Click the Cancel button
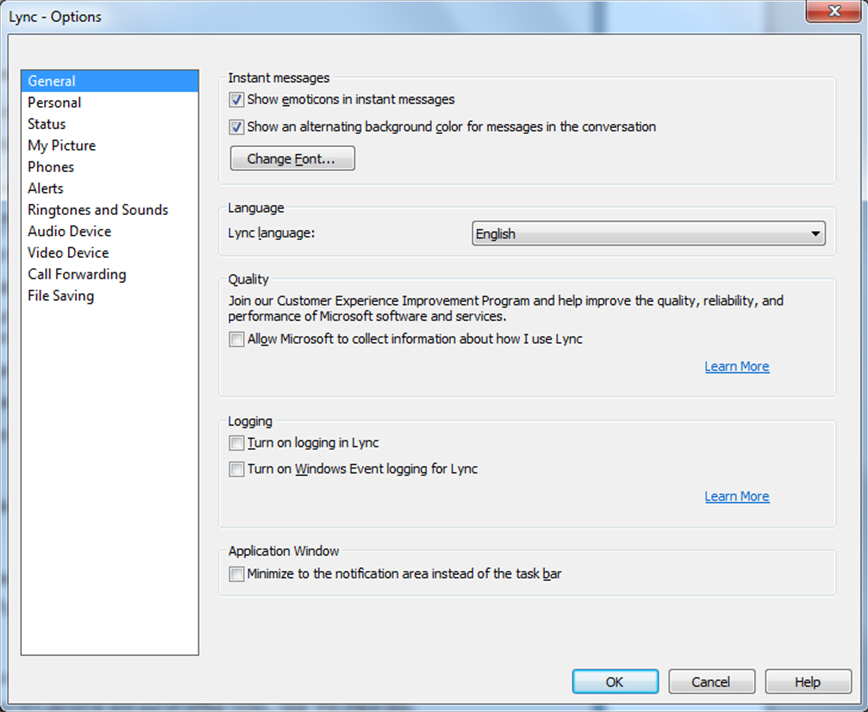 click(x=711, y=682)
